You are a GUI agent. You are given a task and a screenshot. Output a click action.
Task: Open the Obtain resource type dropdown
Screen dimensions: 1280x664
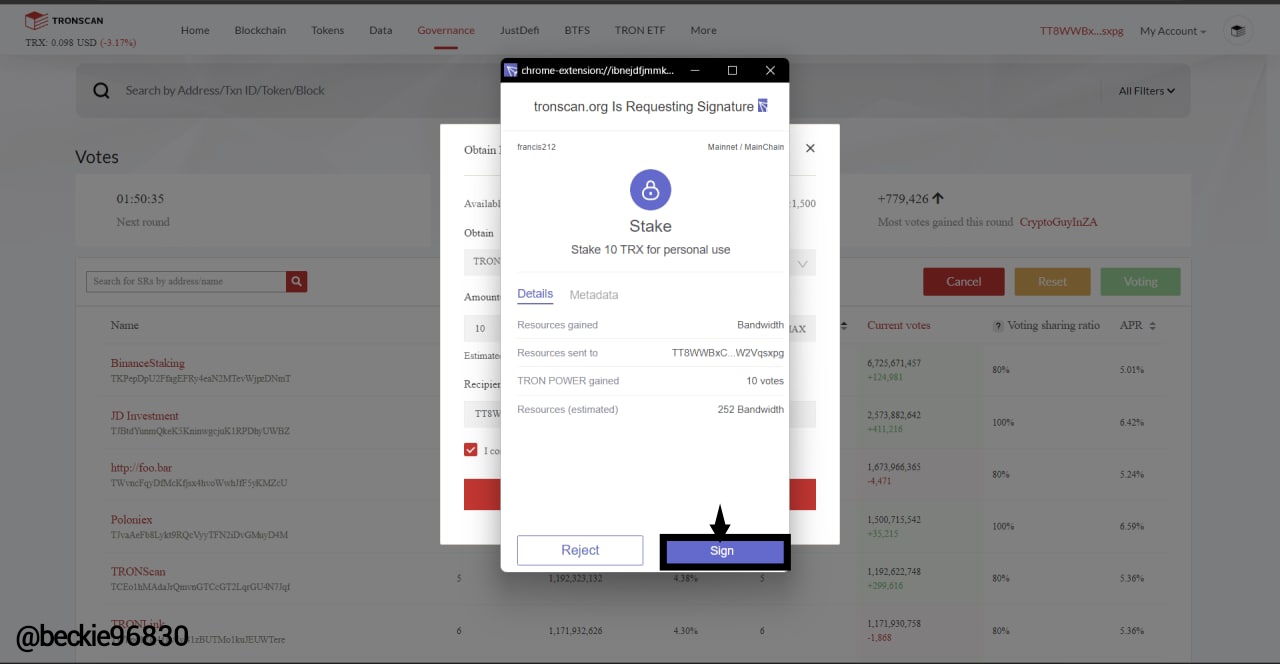click(x=801, y=263)
